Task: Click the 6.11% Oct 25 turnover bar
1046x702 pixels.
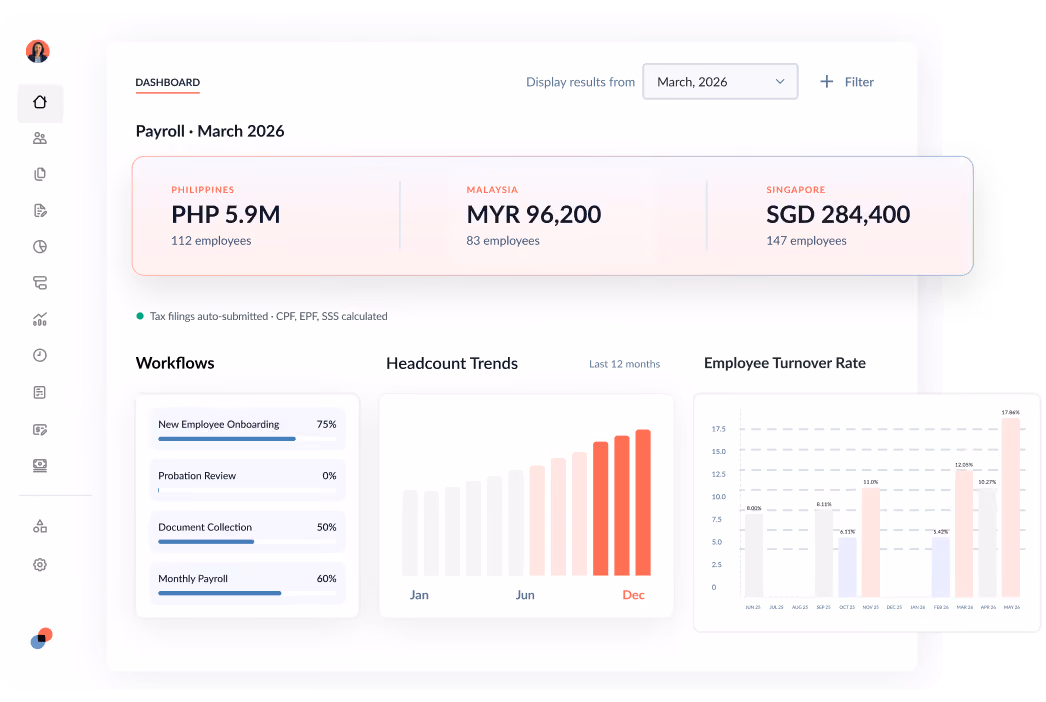Action: point(847,567)
